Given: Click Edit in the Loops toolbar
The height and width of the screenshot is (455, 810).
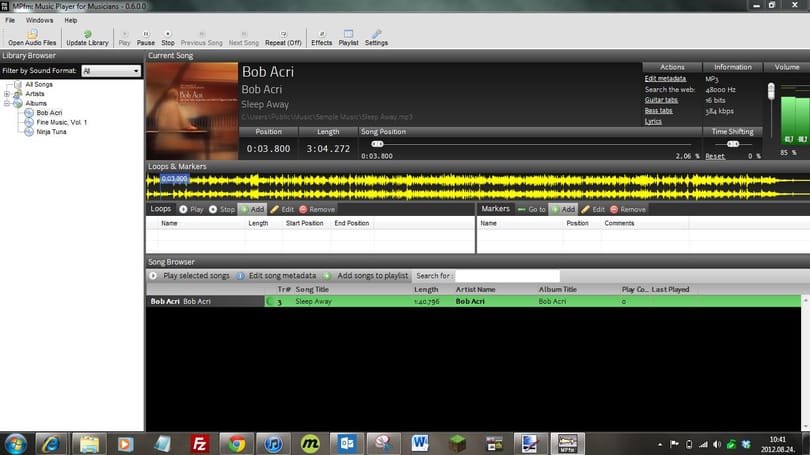Looking at the screenshot, I should click(x=282, y=209).
